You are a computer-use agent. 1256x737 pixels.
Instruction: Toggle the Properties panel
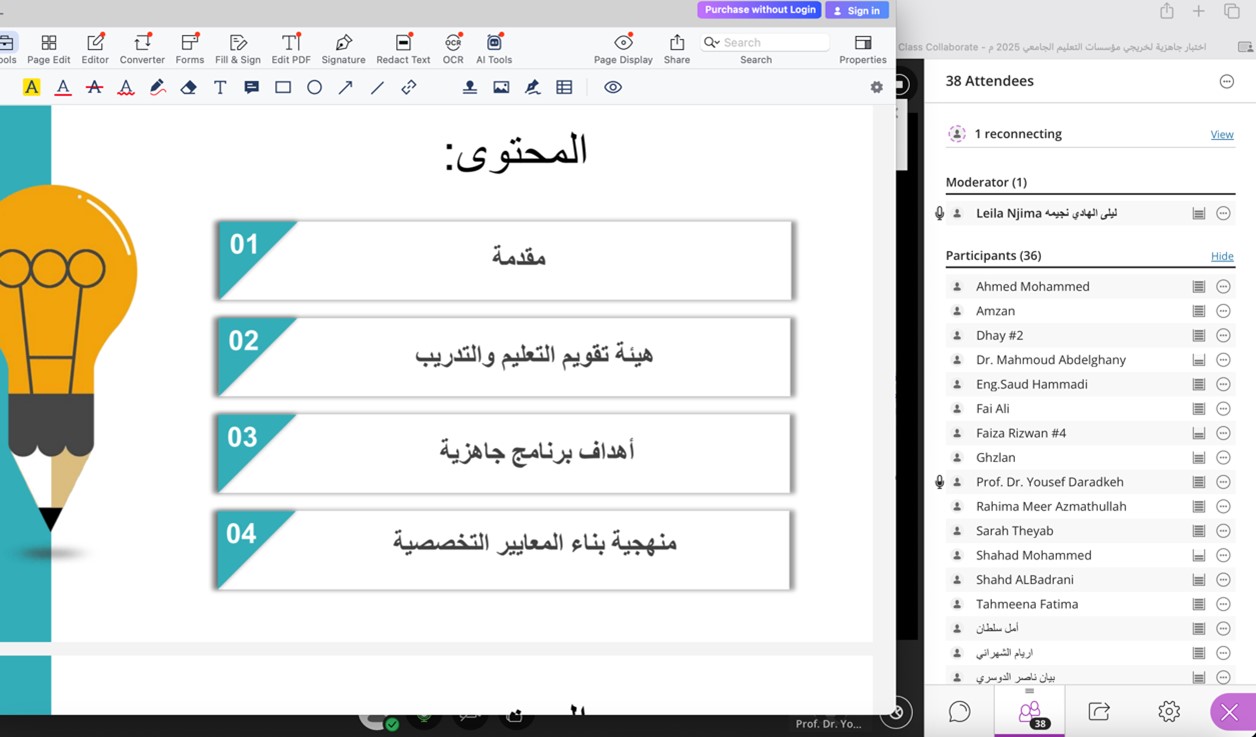pos(863,47)
